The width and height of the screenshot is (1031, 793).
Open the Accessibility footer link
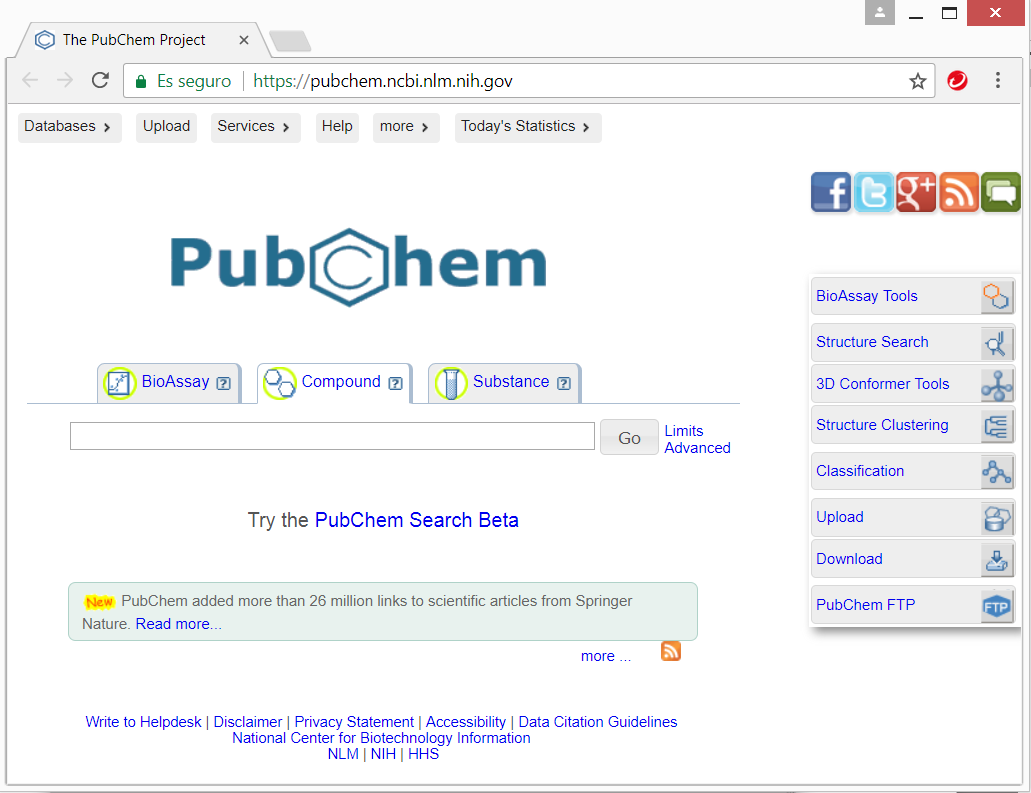[x=466, y=722]
